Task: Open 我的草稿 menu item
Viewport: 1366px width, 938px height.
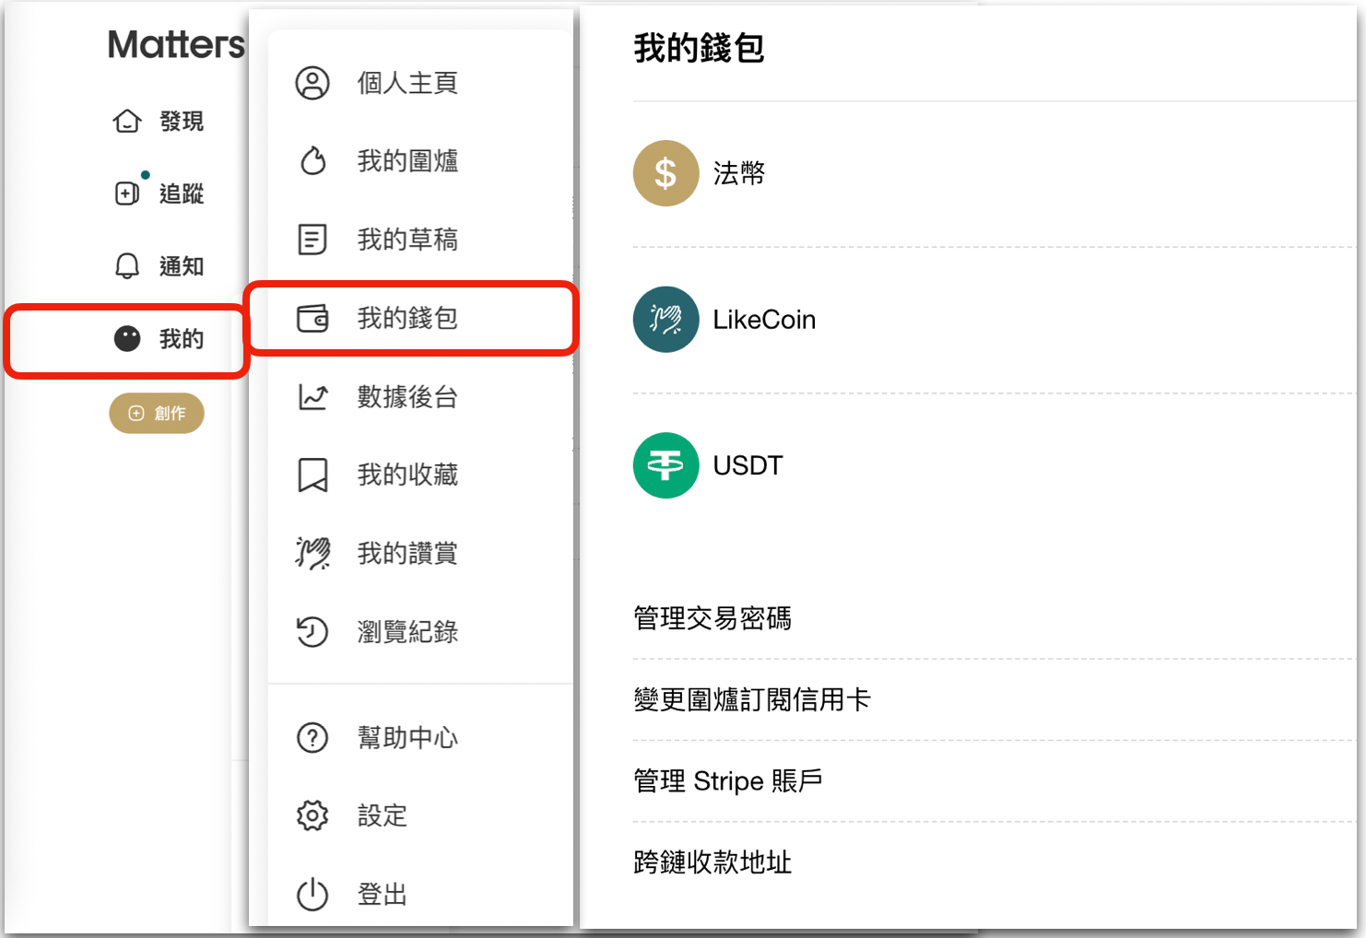Action: [408, 240]
